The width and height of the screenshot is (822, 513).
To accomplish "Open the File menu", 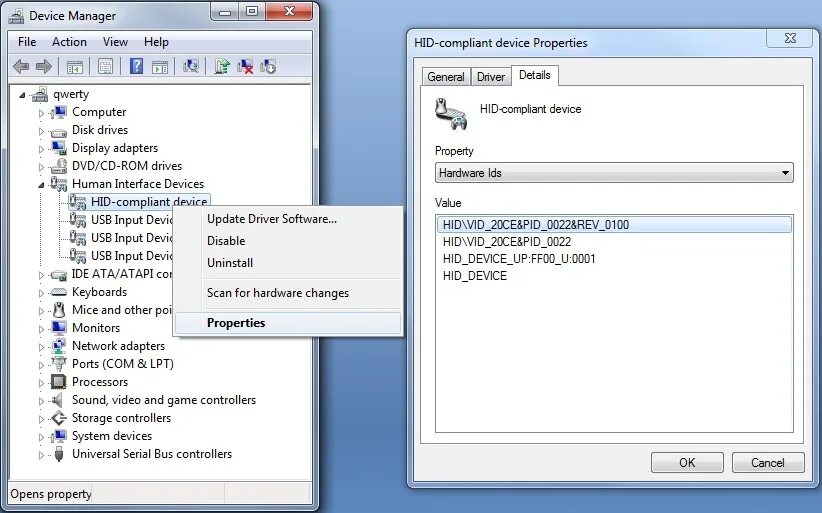I will (x=27, y=42).
